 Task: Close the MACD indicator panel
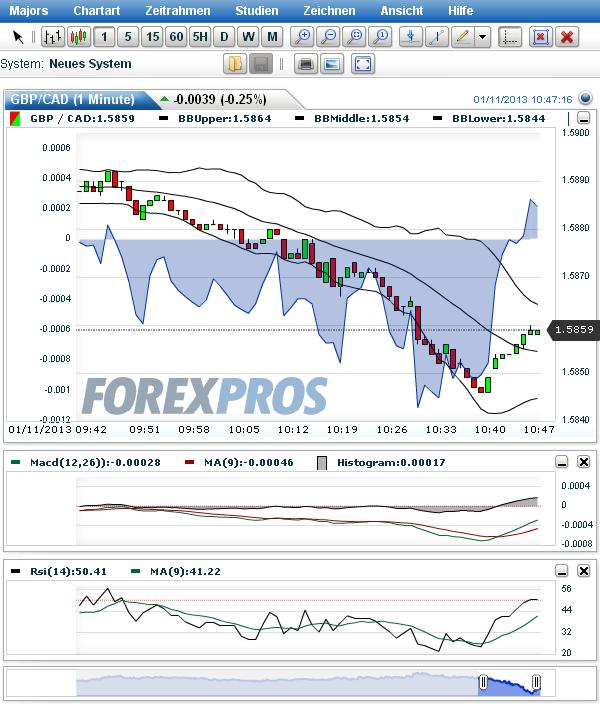click(x=584, y=462)
